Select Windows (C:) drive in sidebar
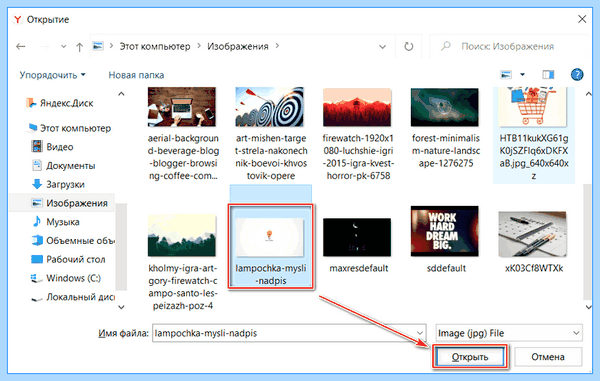600x381 pixels. (66, 278)
